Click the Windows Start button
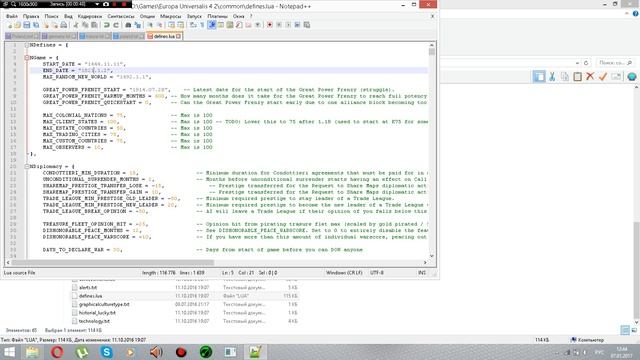Screen dimensions: 640x360 [x=9, y=352]
